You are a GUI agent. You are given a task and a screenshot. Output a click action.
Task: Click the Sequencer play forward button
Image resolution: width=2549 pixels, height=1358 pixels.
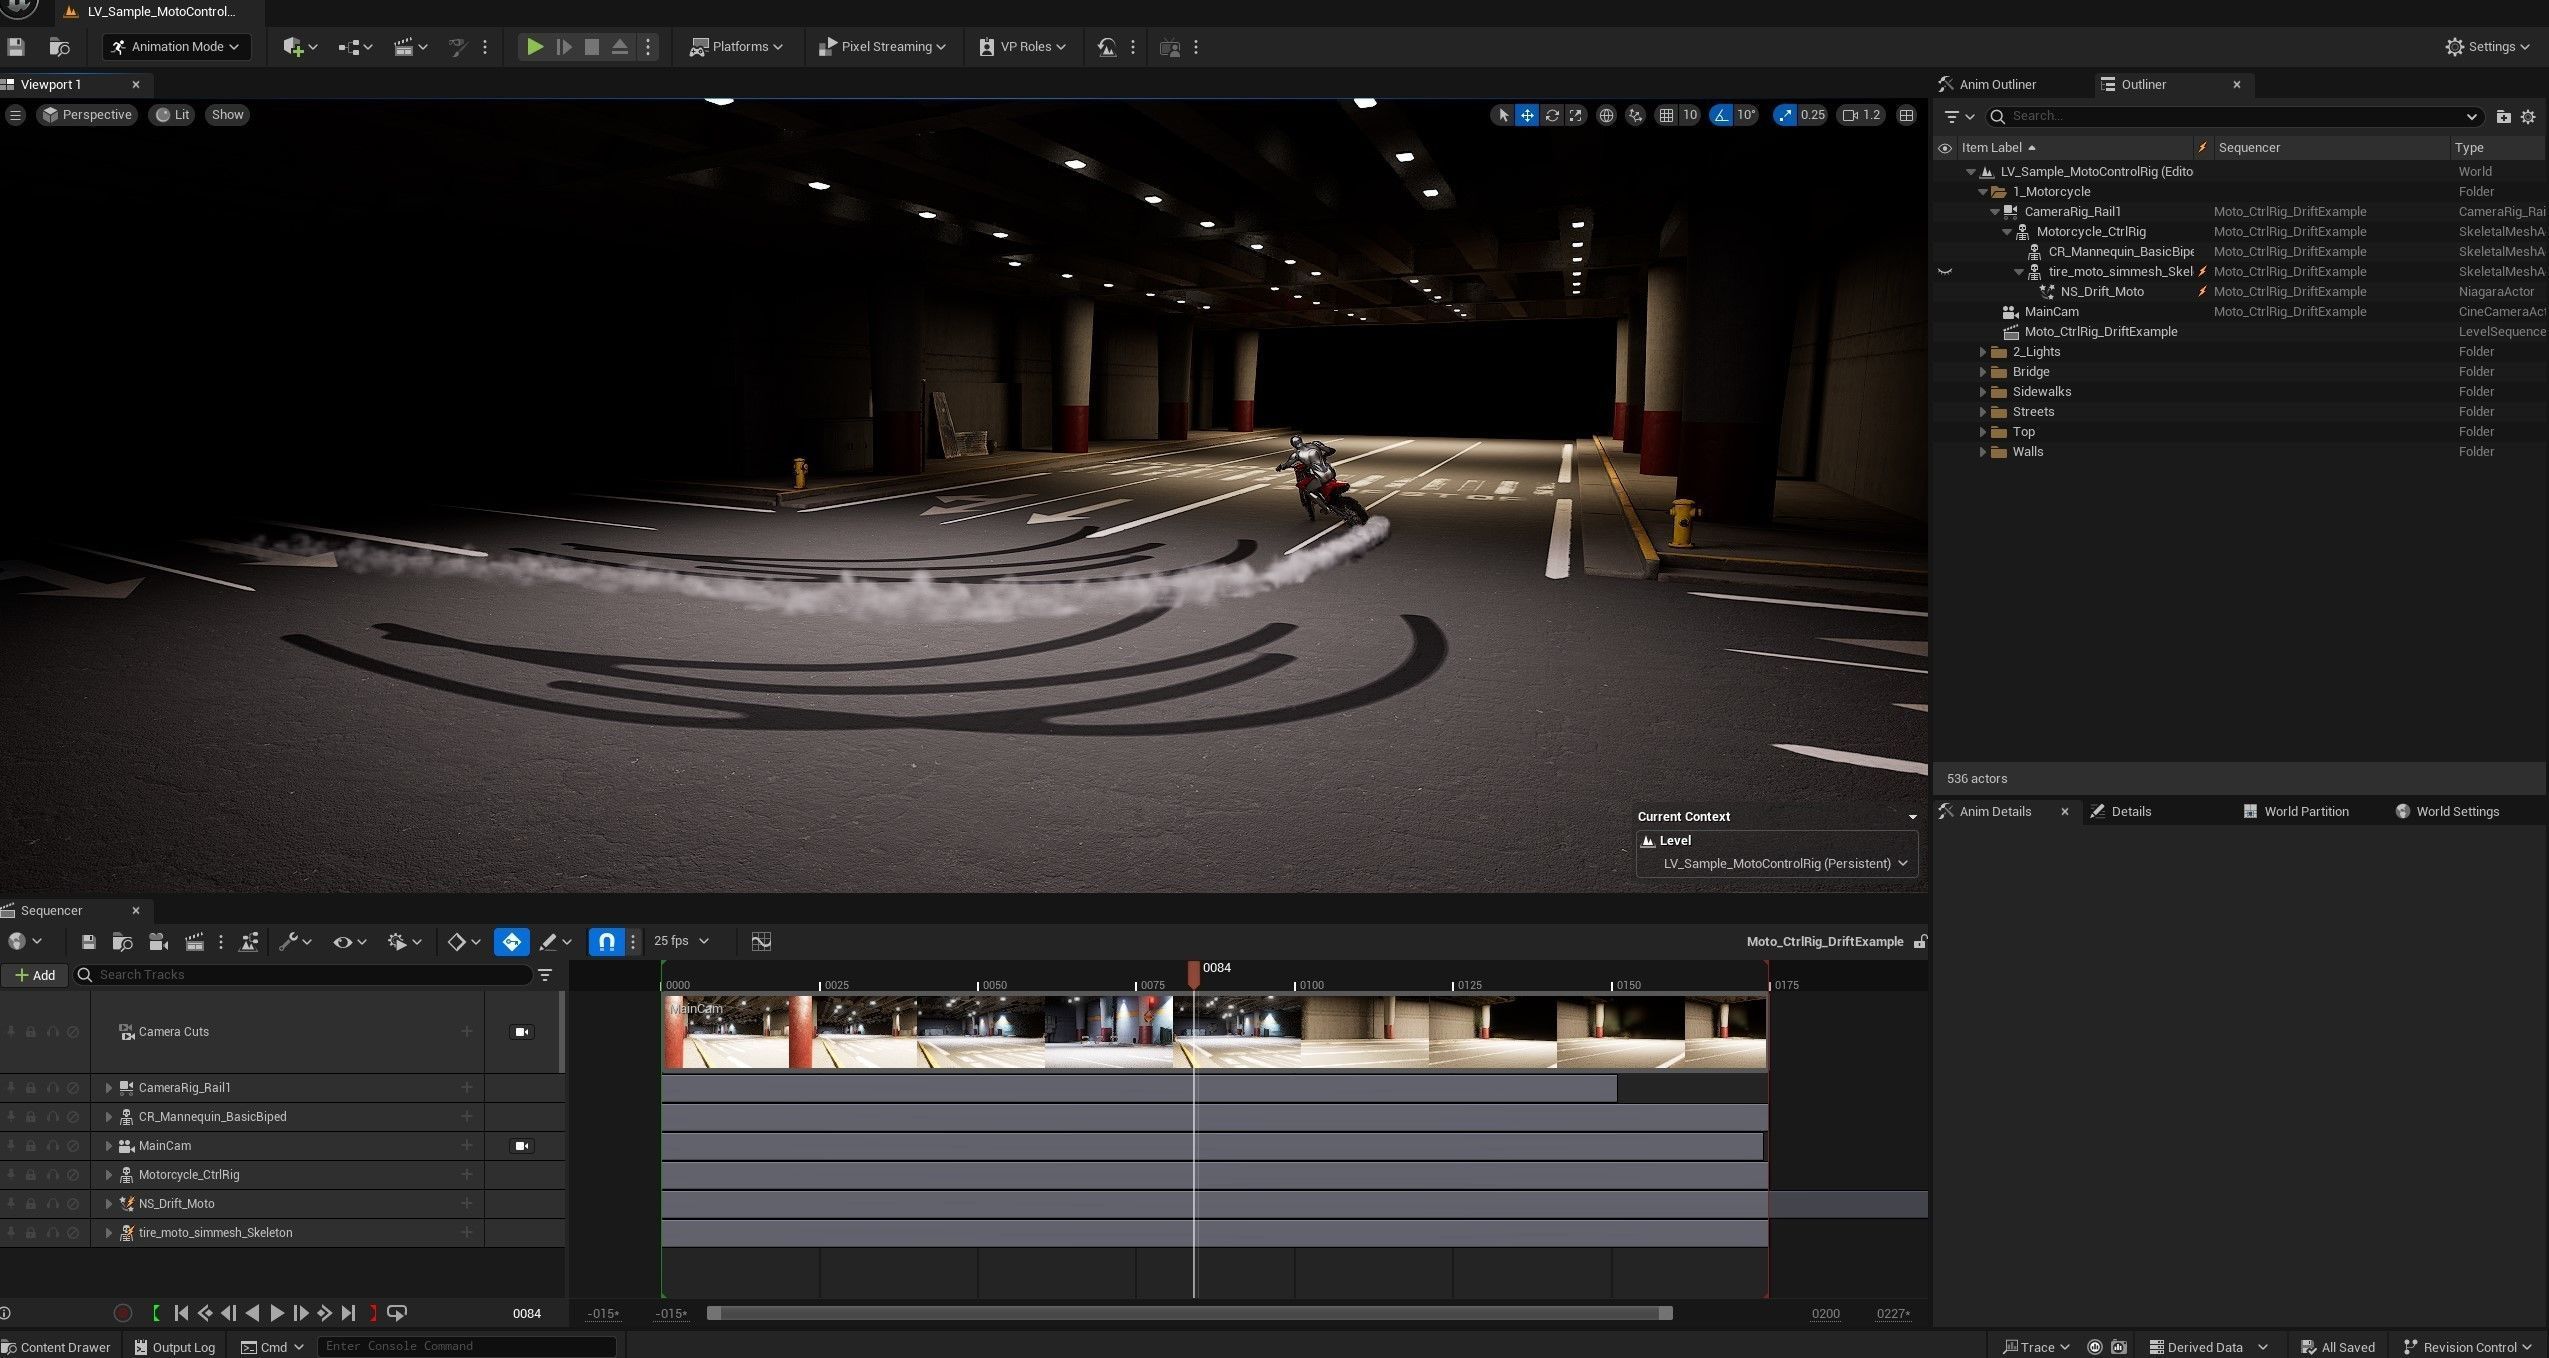coord(277,1314)
